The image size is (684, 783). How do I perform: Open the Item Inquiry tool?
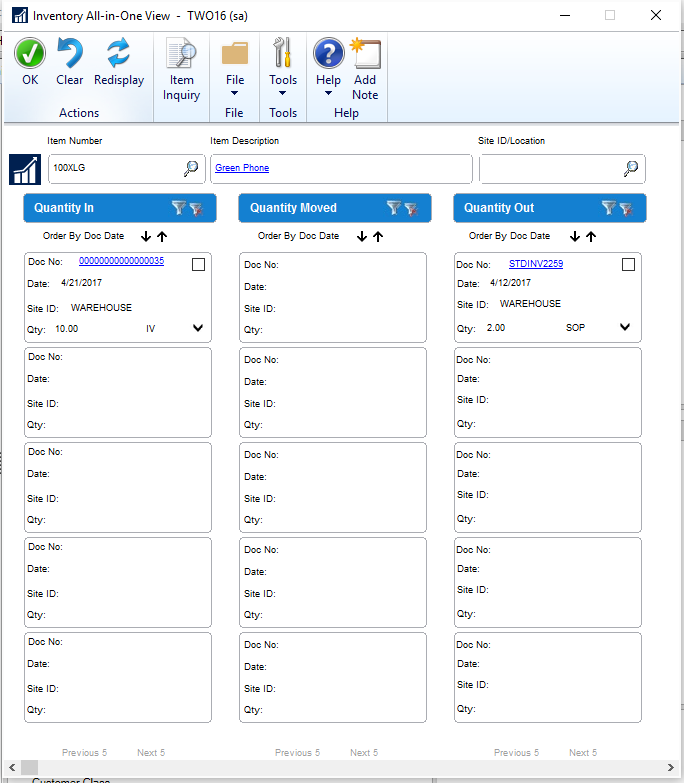pyautogui.click(x=181, y=70)
